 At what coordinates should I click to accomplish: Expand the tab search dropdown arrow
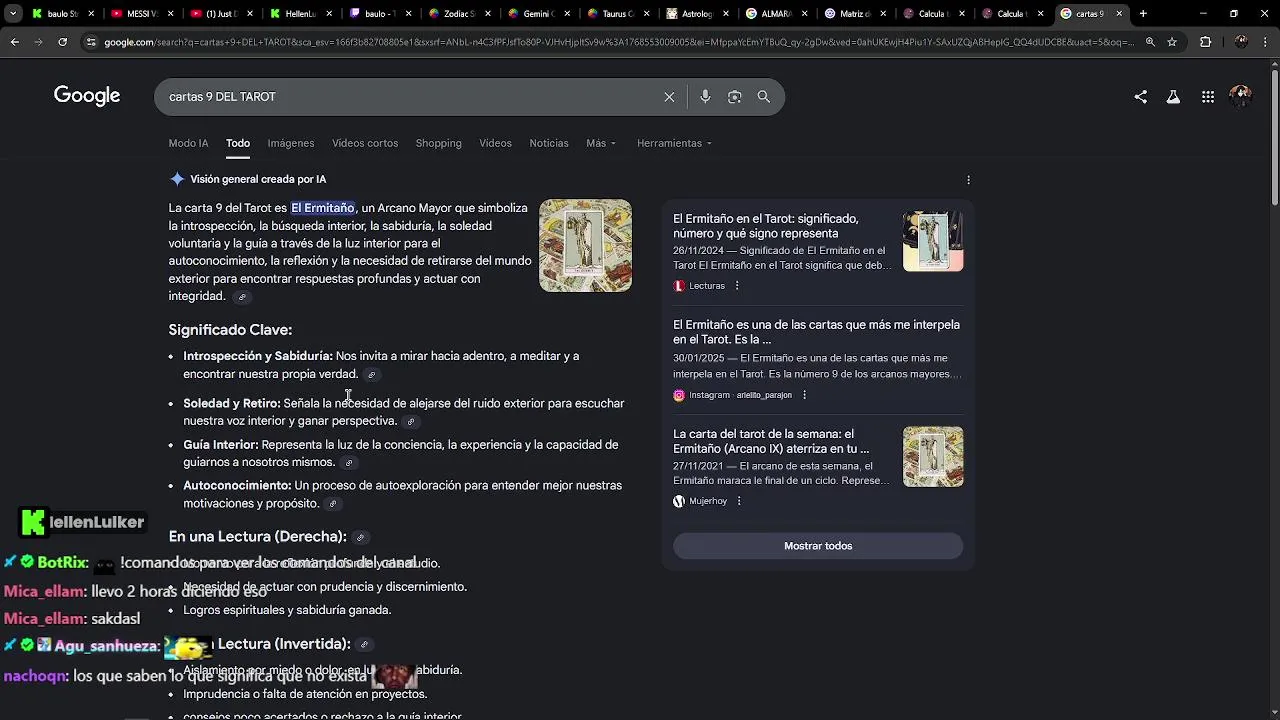pyautogui.click(x=13, y=14)
